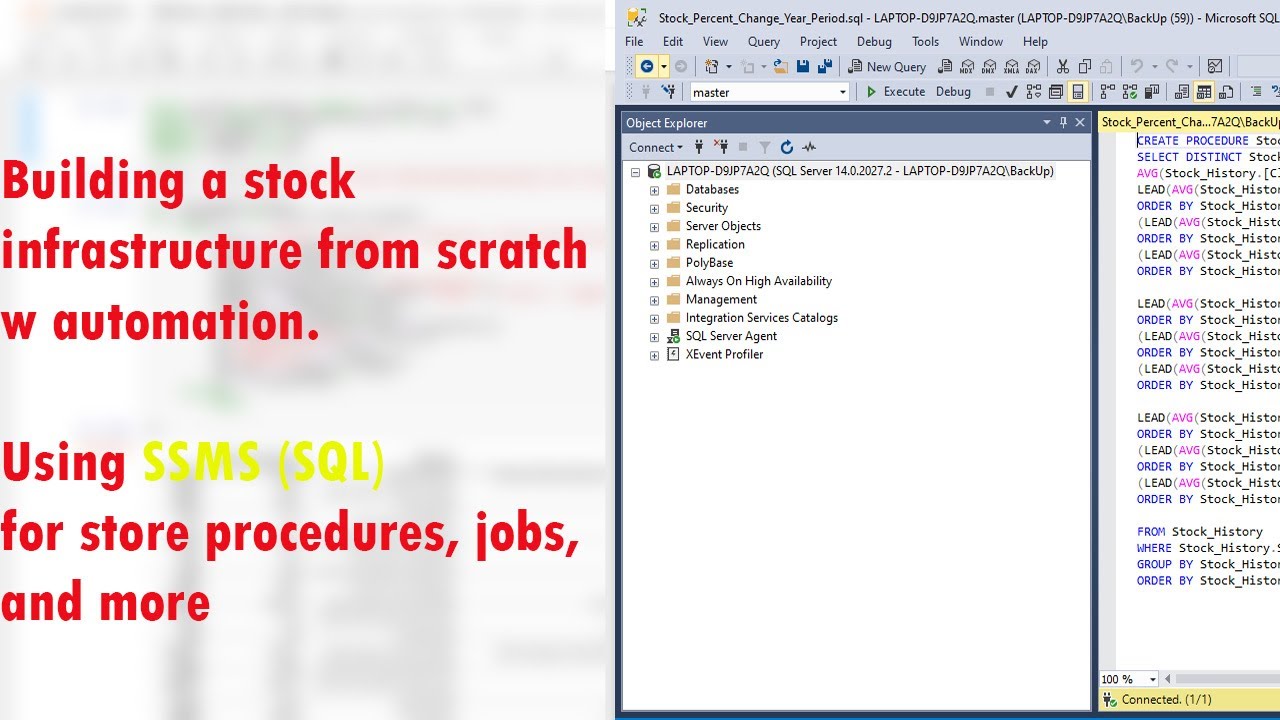The height and width of the screenshot is (720, 1280).
Task: Expand the Server Objects folder
Action: click(654, 226)
